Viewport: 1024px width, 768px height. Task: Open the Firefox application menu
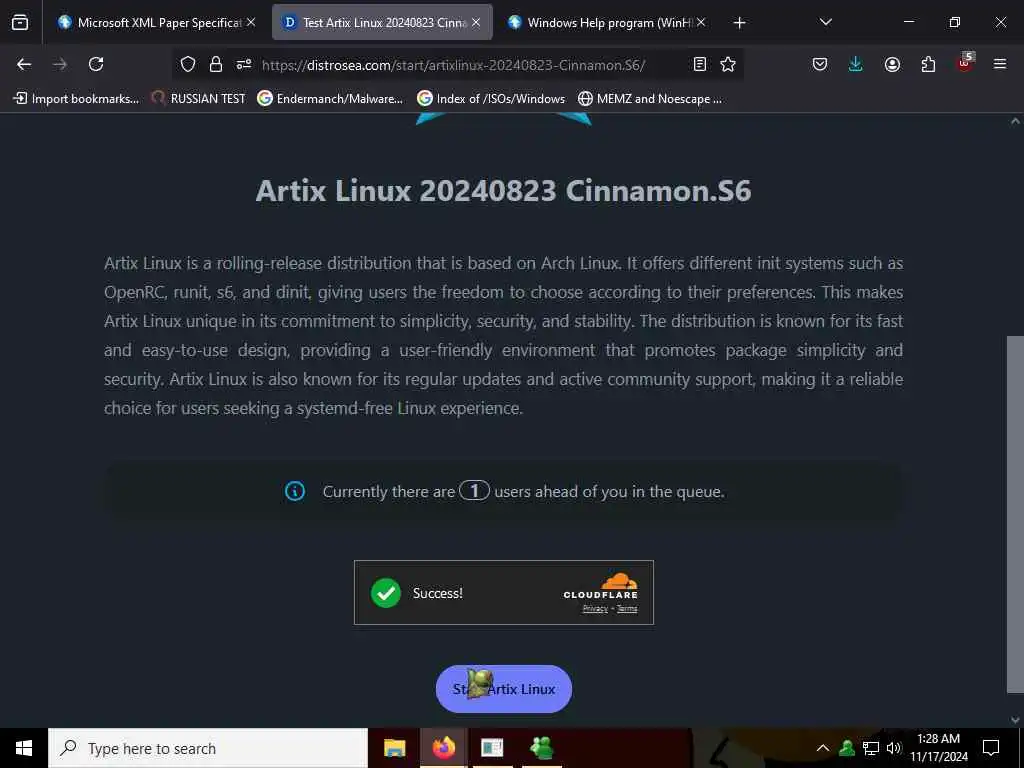1000,64
